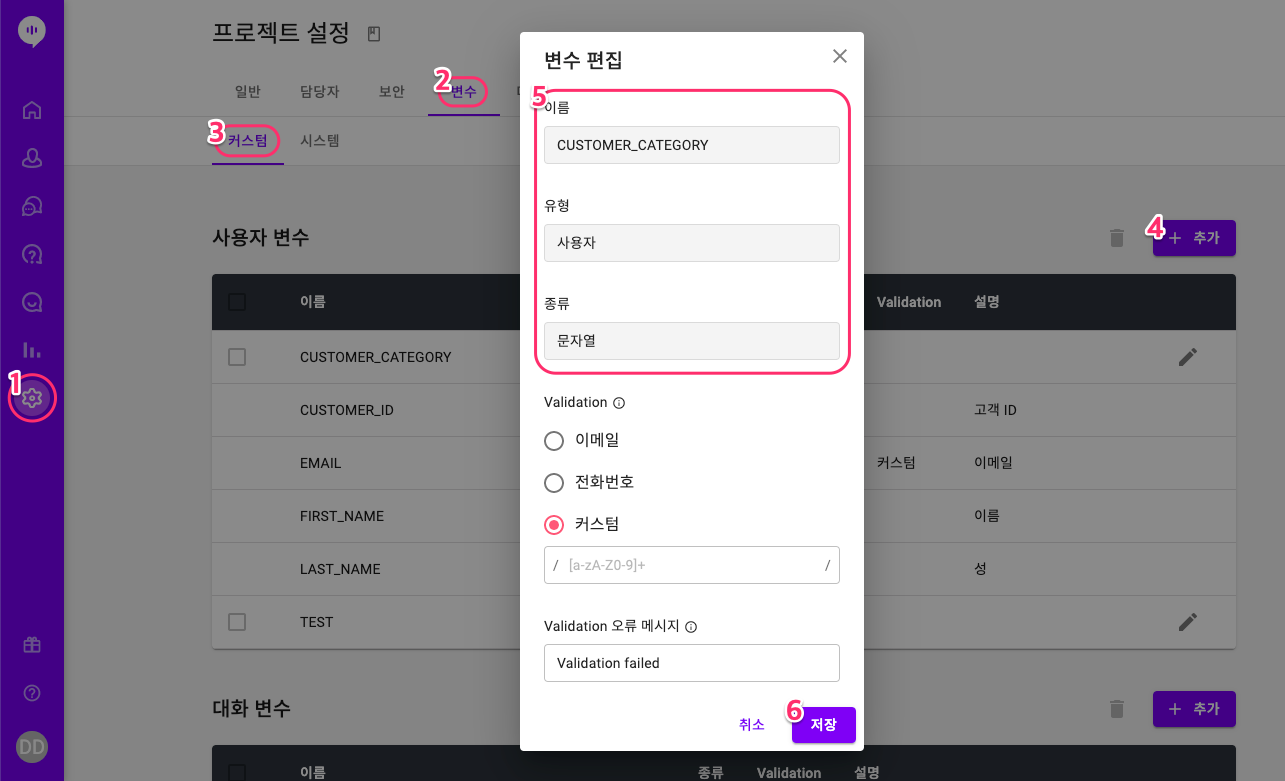
Task: Switch to the 시스템 sub-tab
Action: tap(320, 141)
